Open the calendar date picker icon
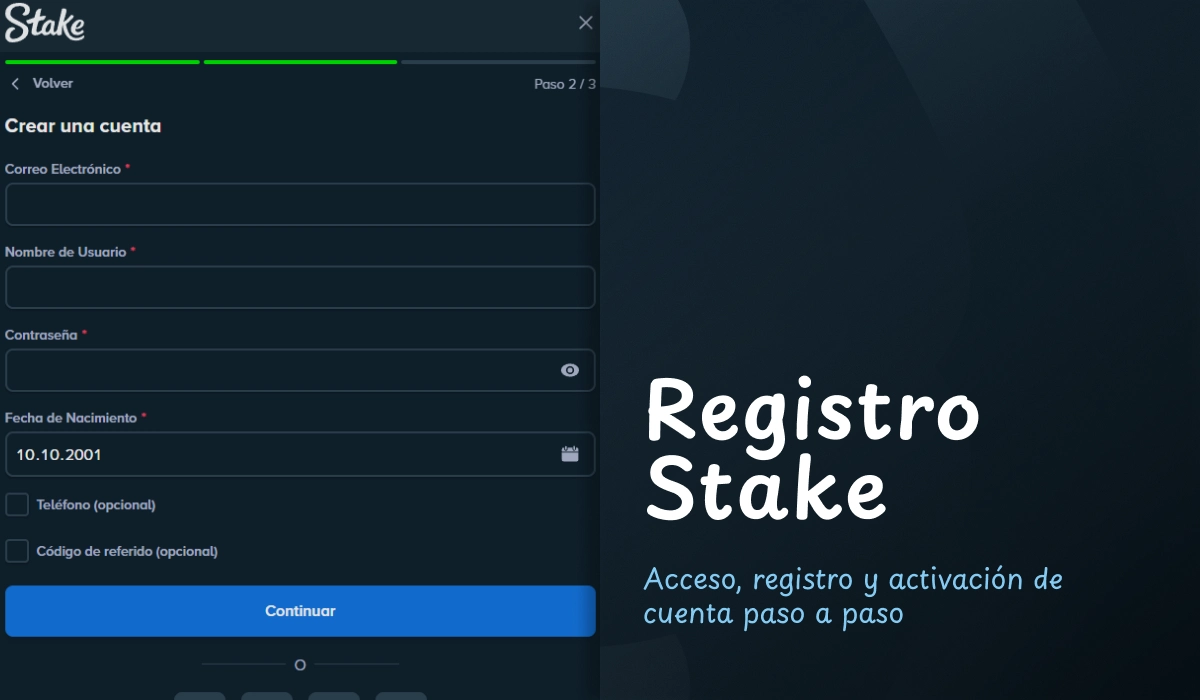 pyautogui.click(x=570, y=454)
